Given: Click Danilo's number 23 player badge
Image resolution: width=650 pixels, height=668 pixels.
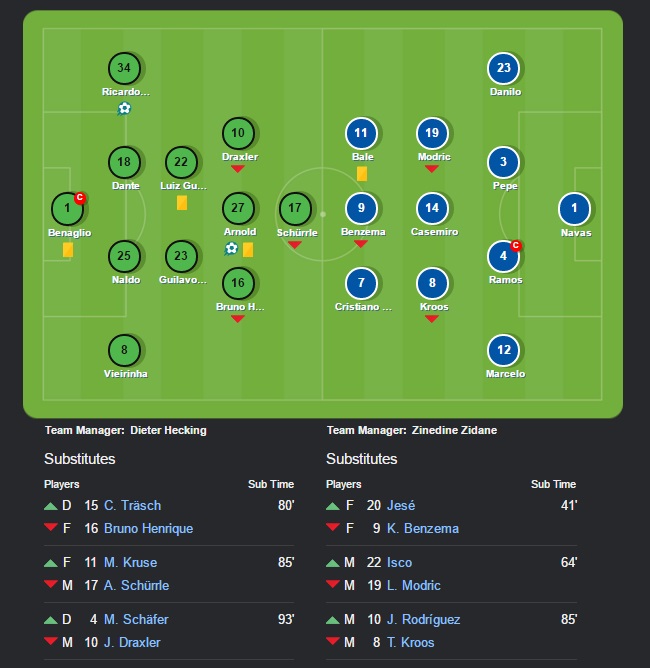Looking at the screenshot, I should point(503,68).
